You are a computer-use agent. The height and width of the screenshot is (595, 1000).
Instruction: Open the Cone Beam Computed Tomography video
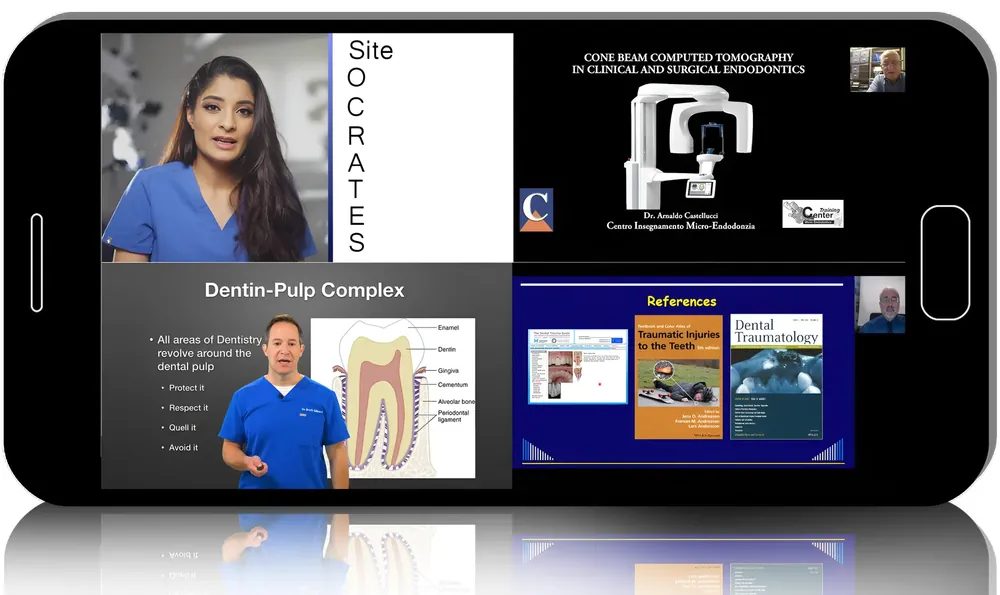709,147
